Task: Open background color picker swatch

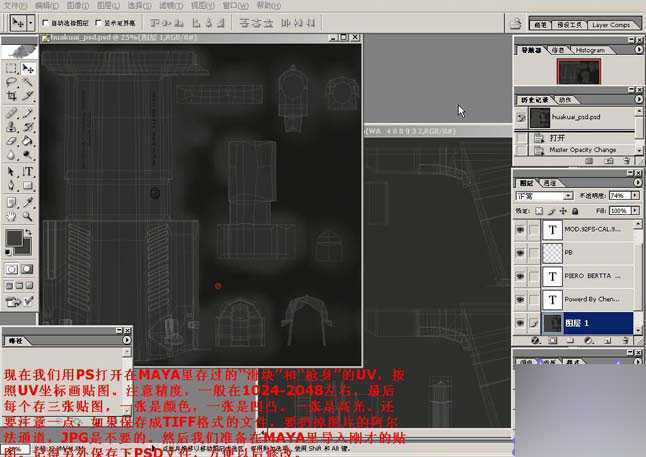Action: point(25,248)
